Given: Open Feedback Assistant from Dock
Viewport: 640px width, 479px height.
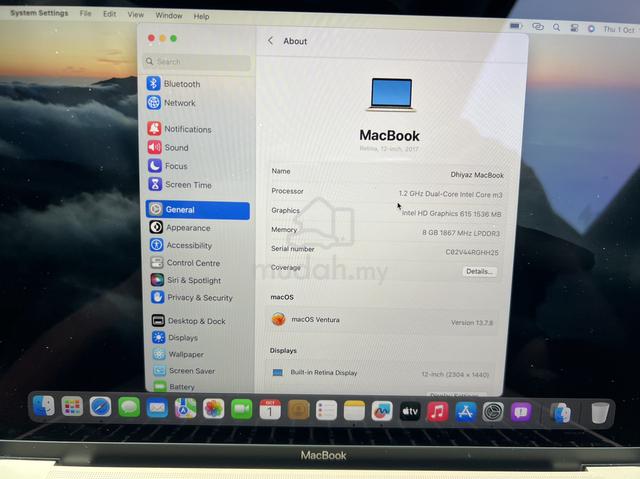Looking at the screenshot, I should [x=521, y=412].
